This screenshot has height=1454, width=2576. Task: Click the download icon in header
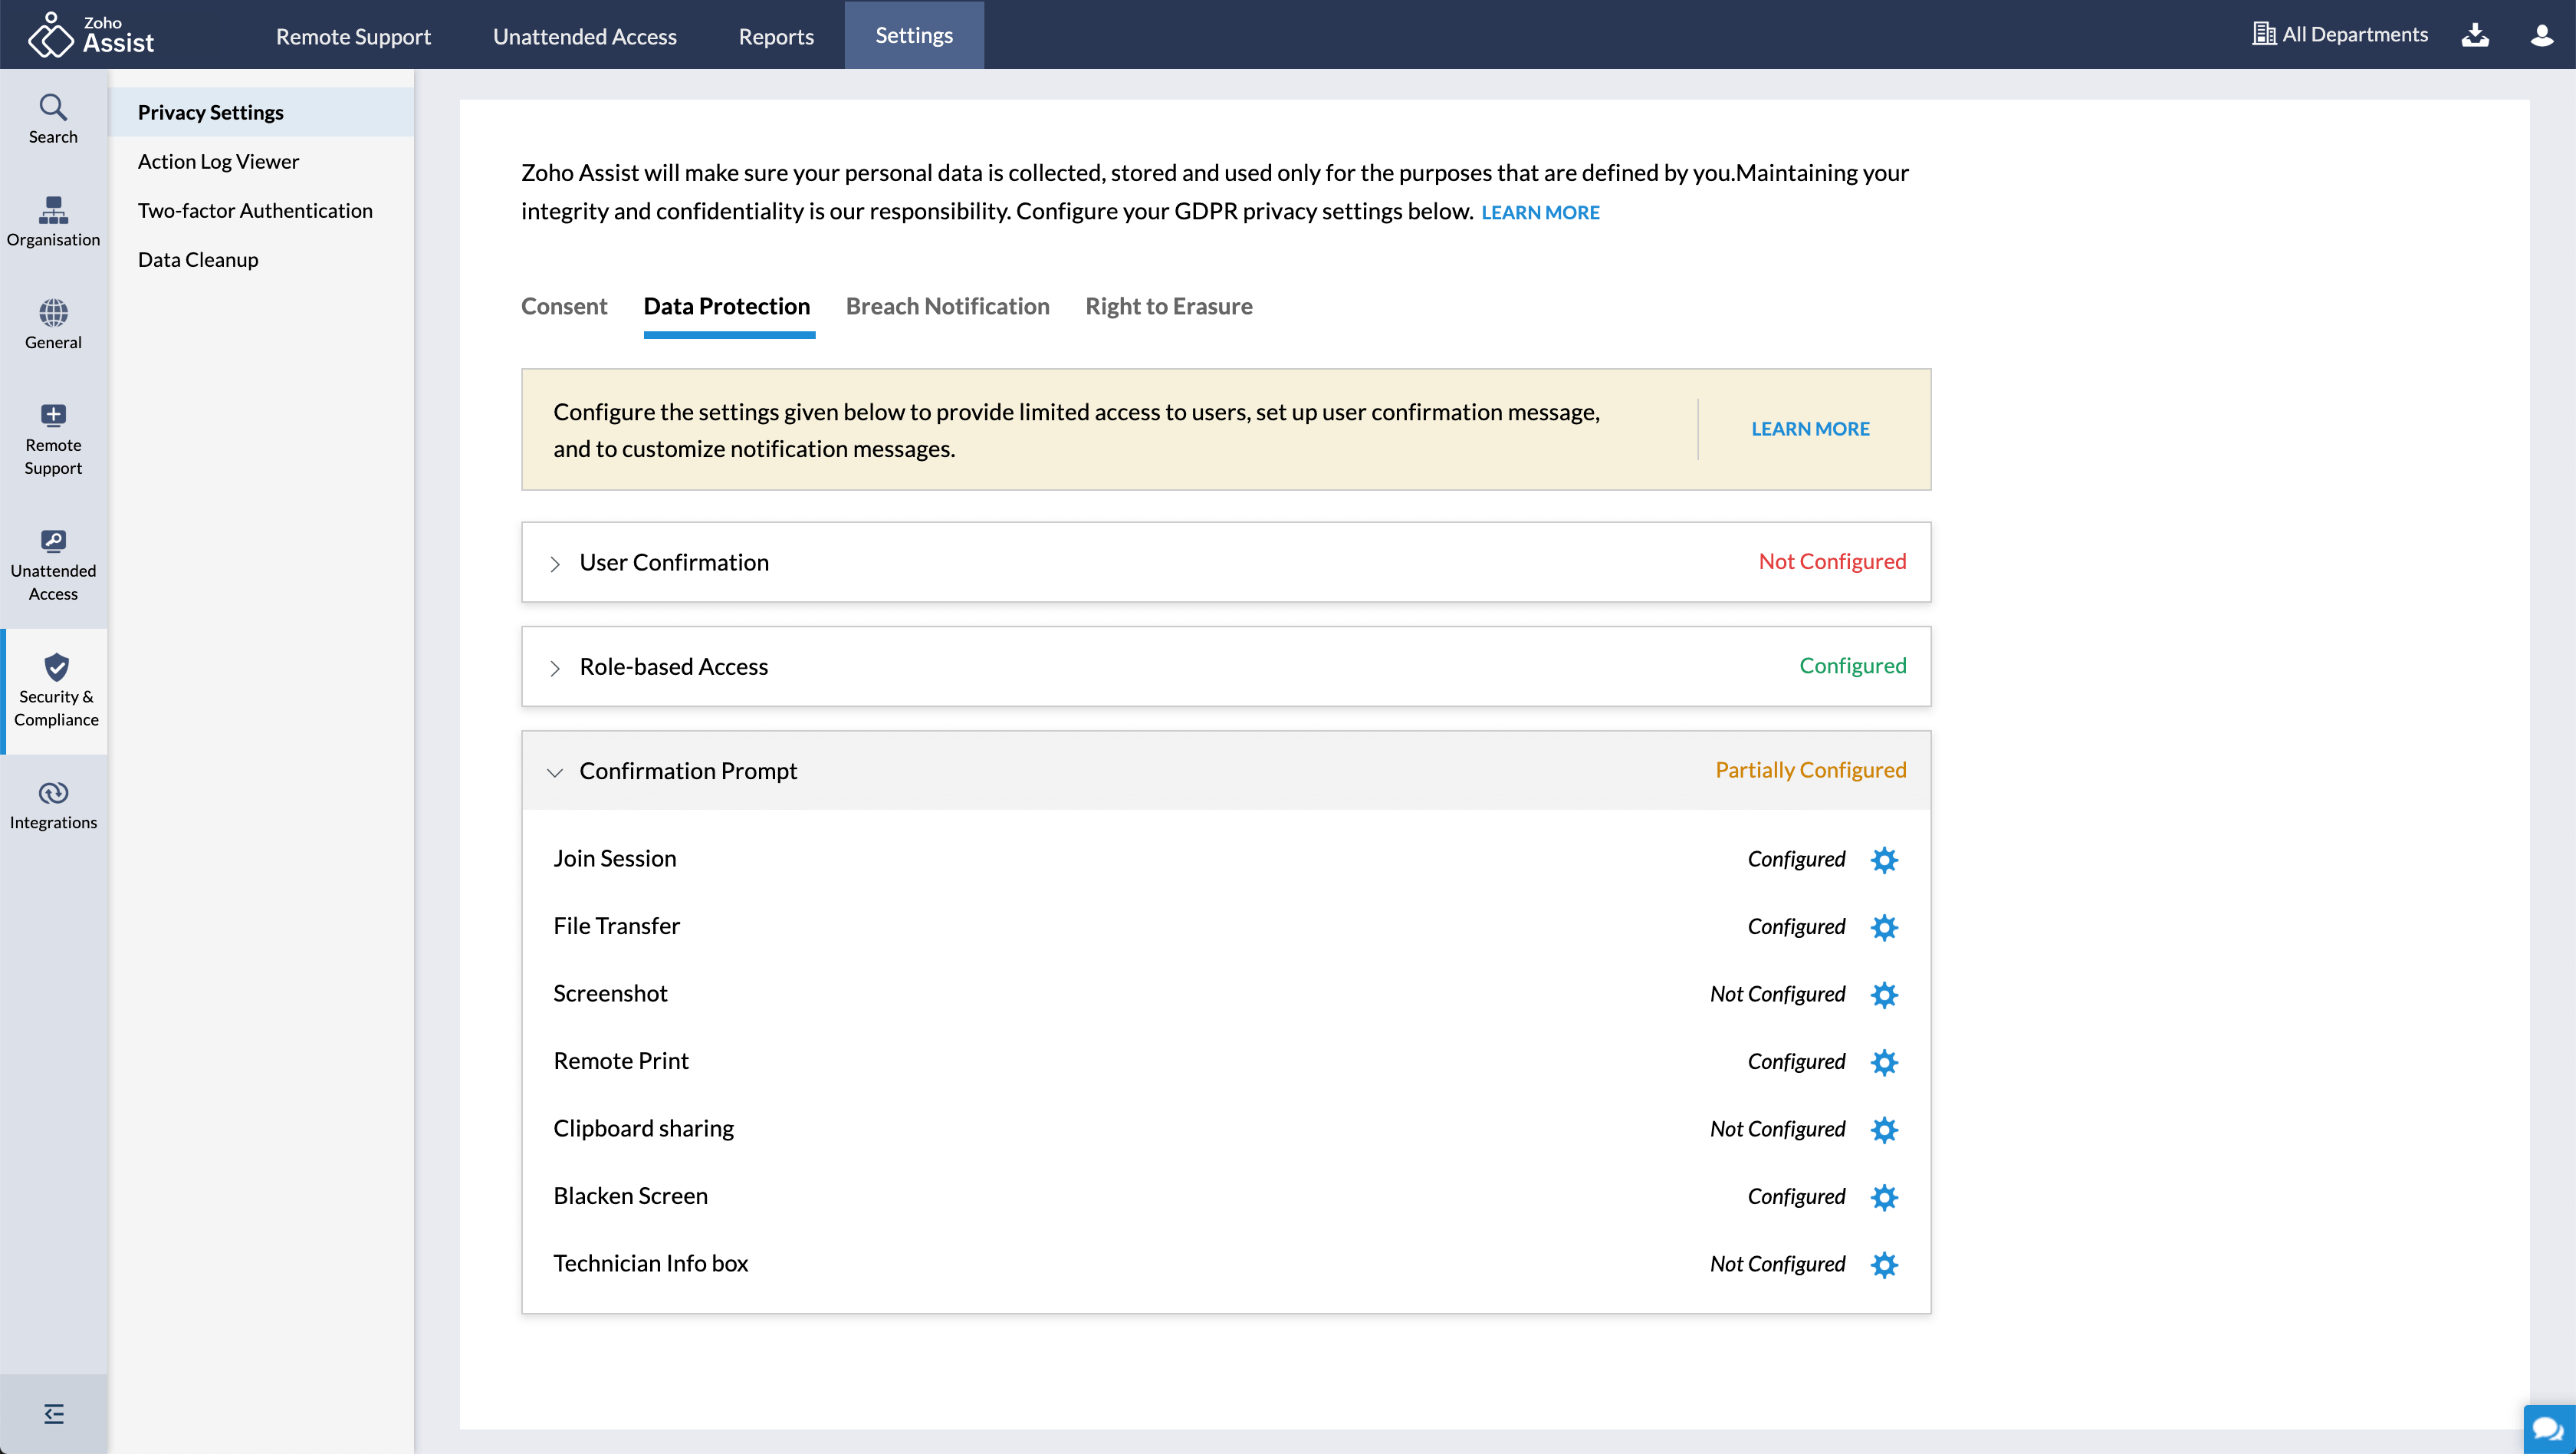[x=2474, y=35]
